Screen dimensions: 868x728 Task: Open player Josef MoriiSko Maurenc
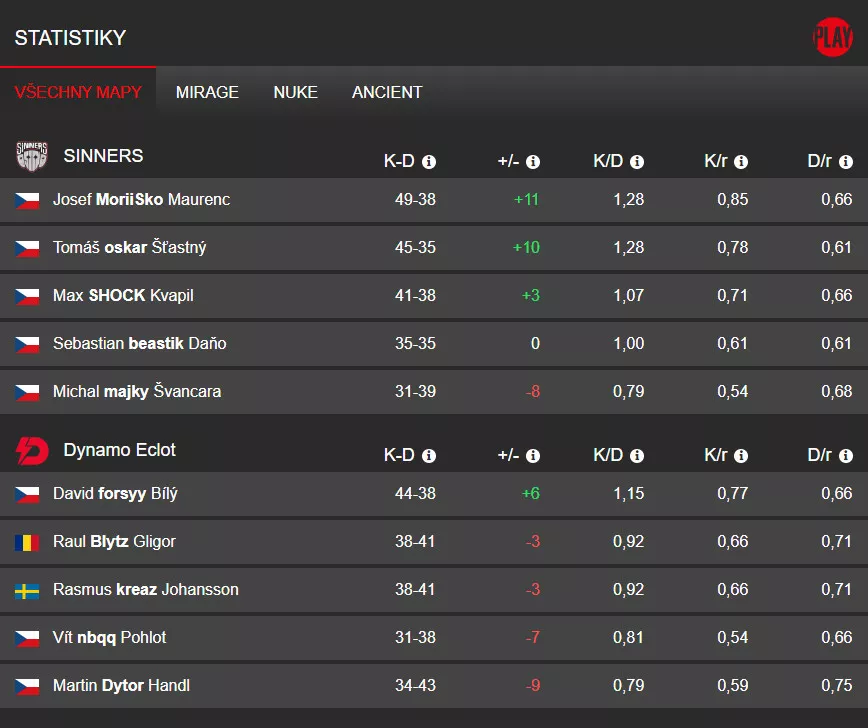pos(141,200)
